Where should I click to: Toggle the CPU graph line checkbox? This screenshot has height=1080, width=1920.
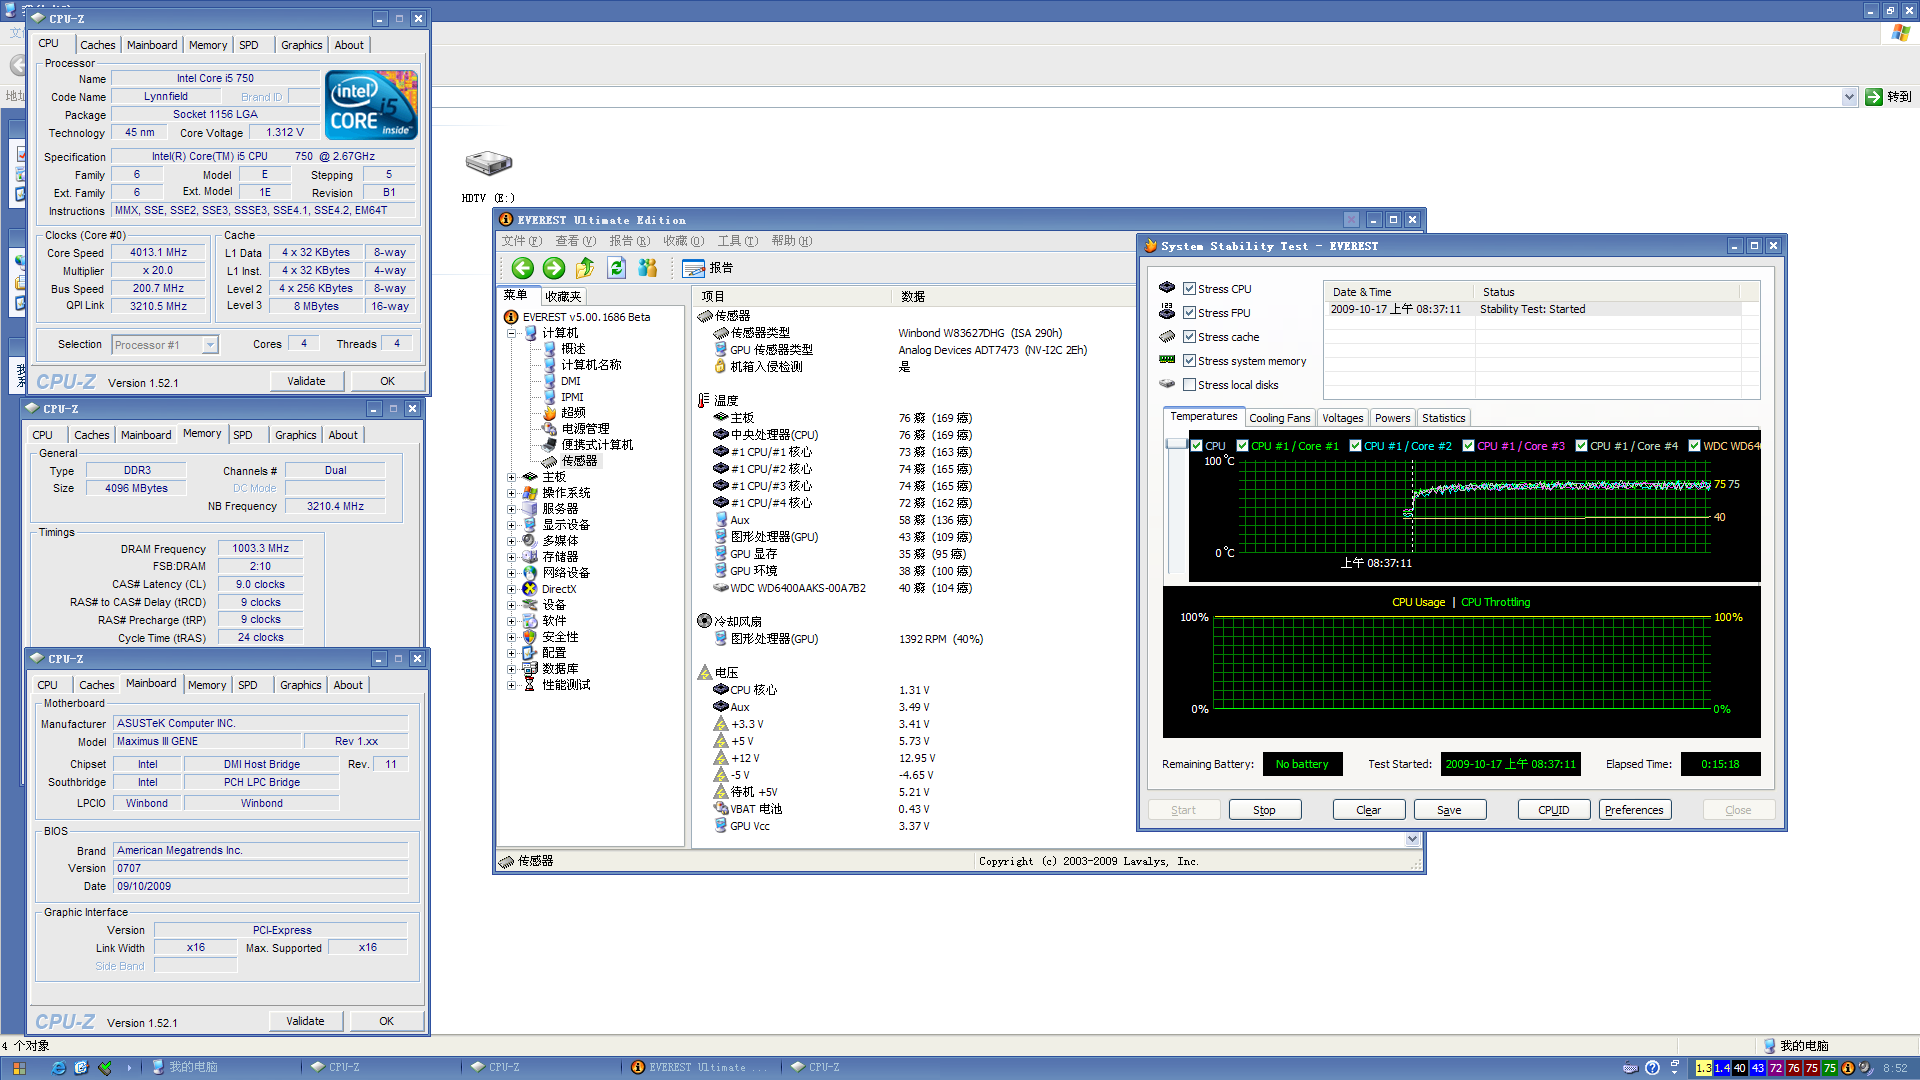coord(1196,446)
